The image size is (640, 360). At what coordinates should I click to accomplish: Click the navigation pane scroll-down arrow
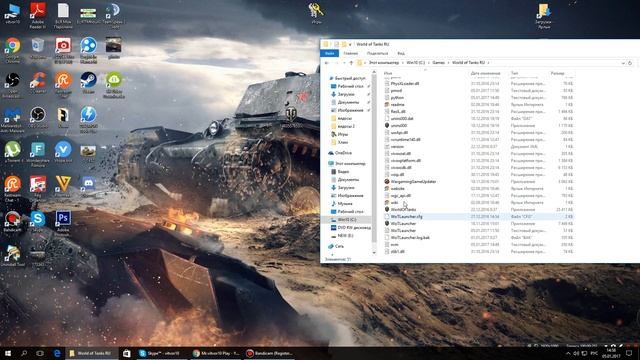(374, 253)
